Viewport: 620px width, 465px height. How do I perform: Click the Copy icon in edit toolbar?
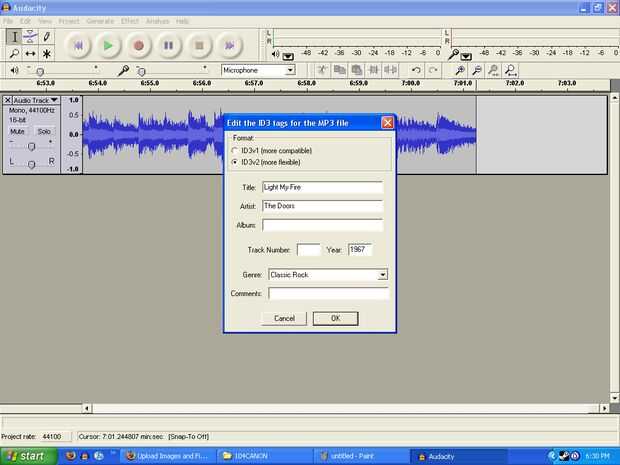pos(339,70)
